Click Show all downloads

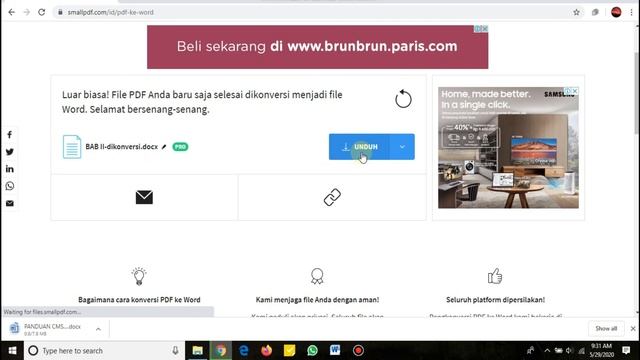tap(606, 329)
